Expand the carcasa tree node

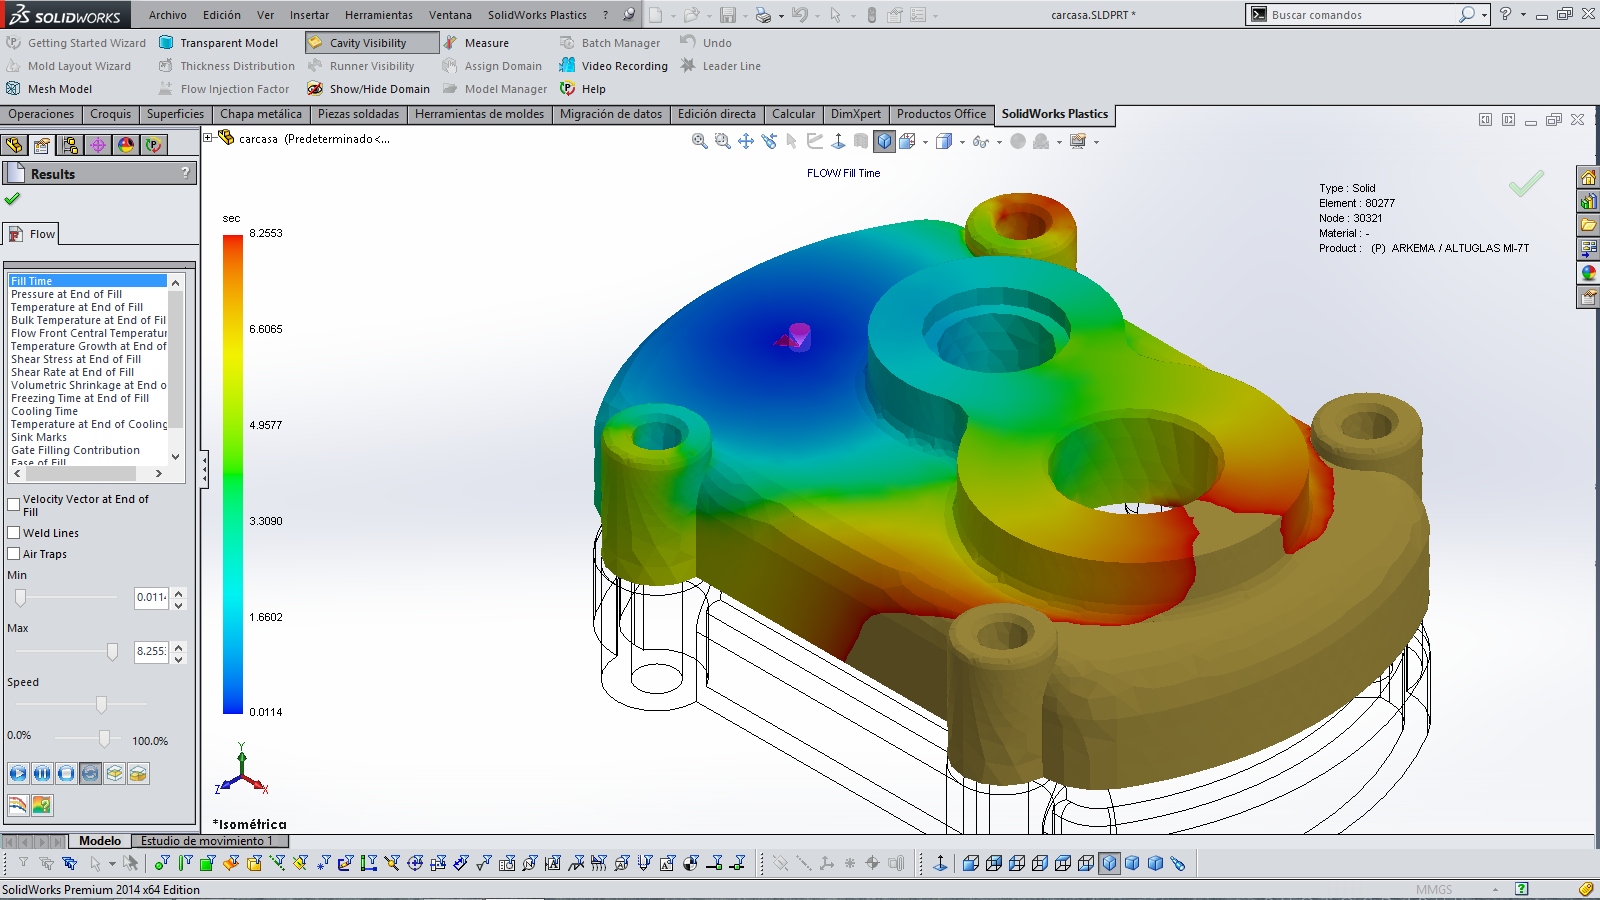(x=208, y=138)
